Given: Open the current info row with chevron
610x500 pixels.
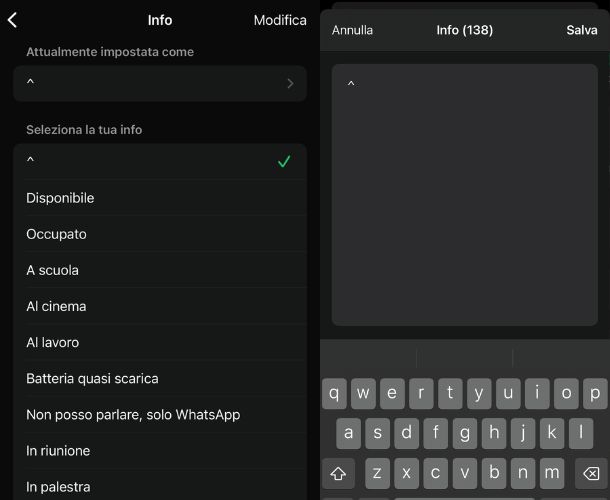Looking at the screenshot, I should point(160,83).
